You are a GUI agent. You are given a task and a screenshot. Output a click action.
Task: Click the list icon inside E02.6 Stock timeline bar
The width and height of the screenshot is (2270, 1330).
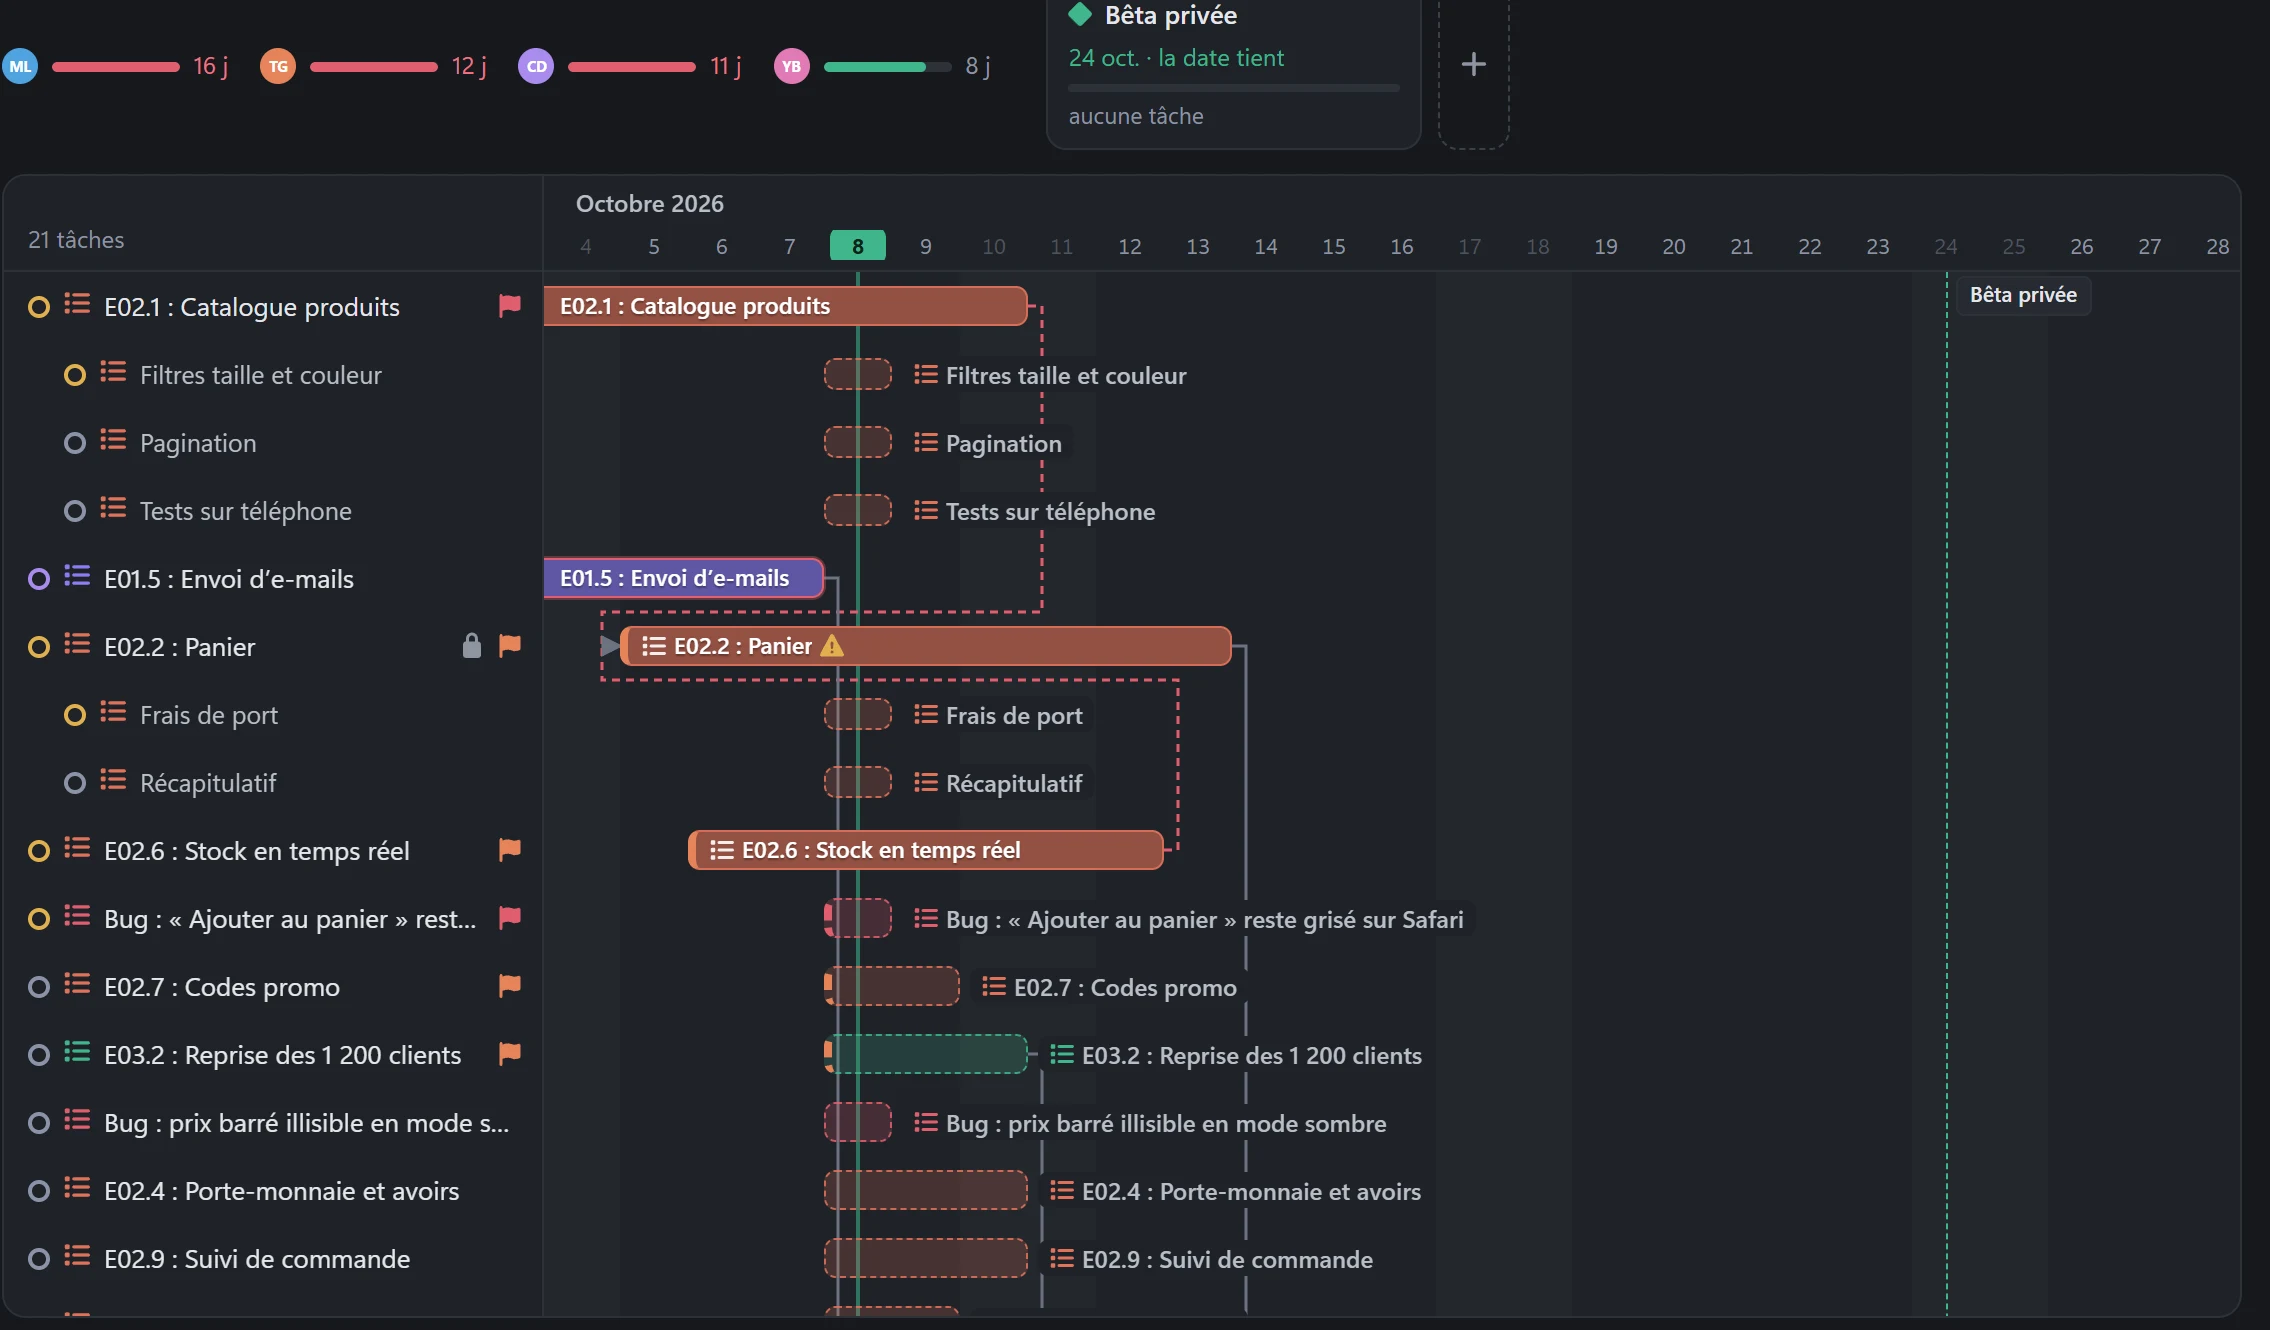(x=722, y=850)
